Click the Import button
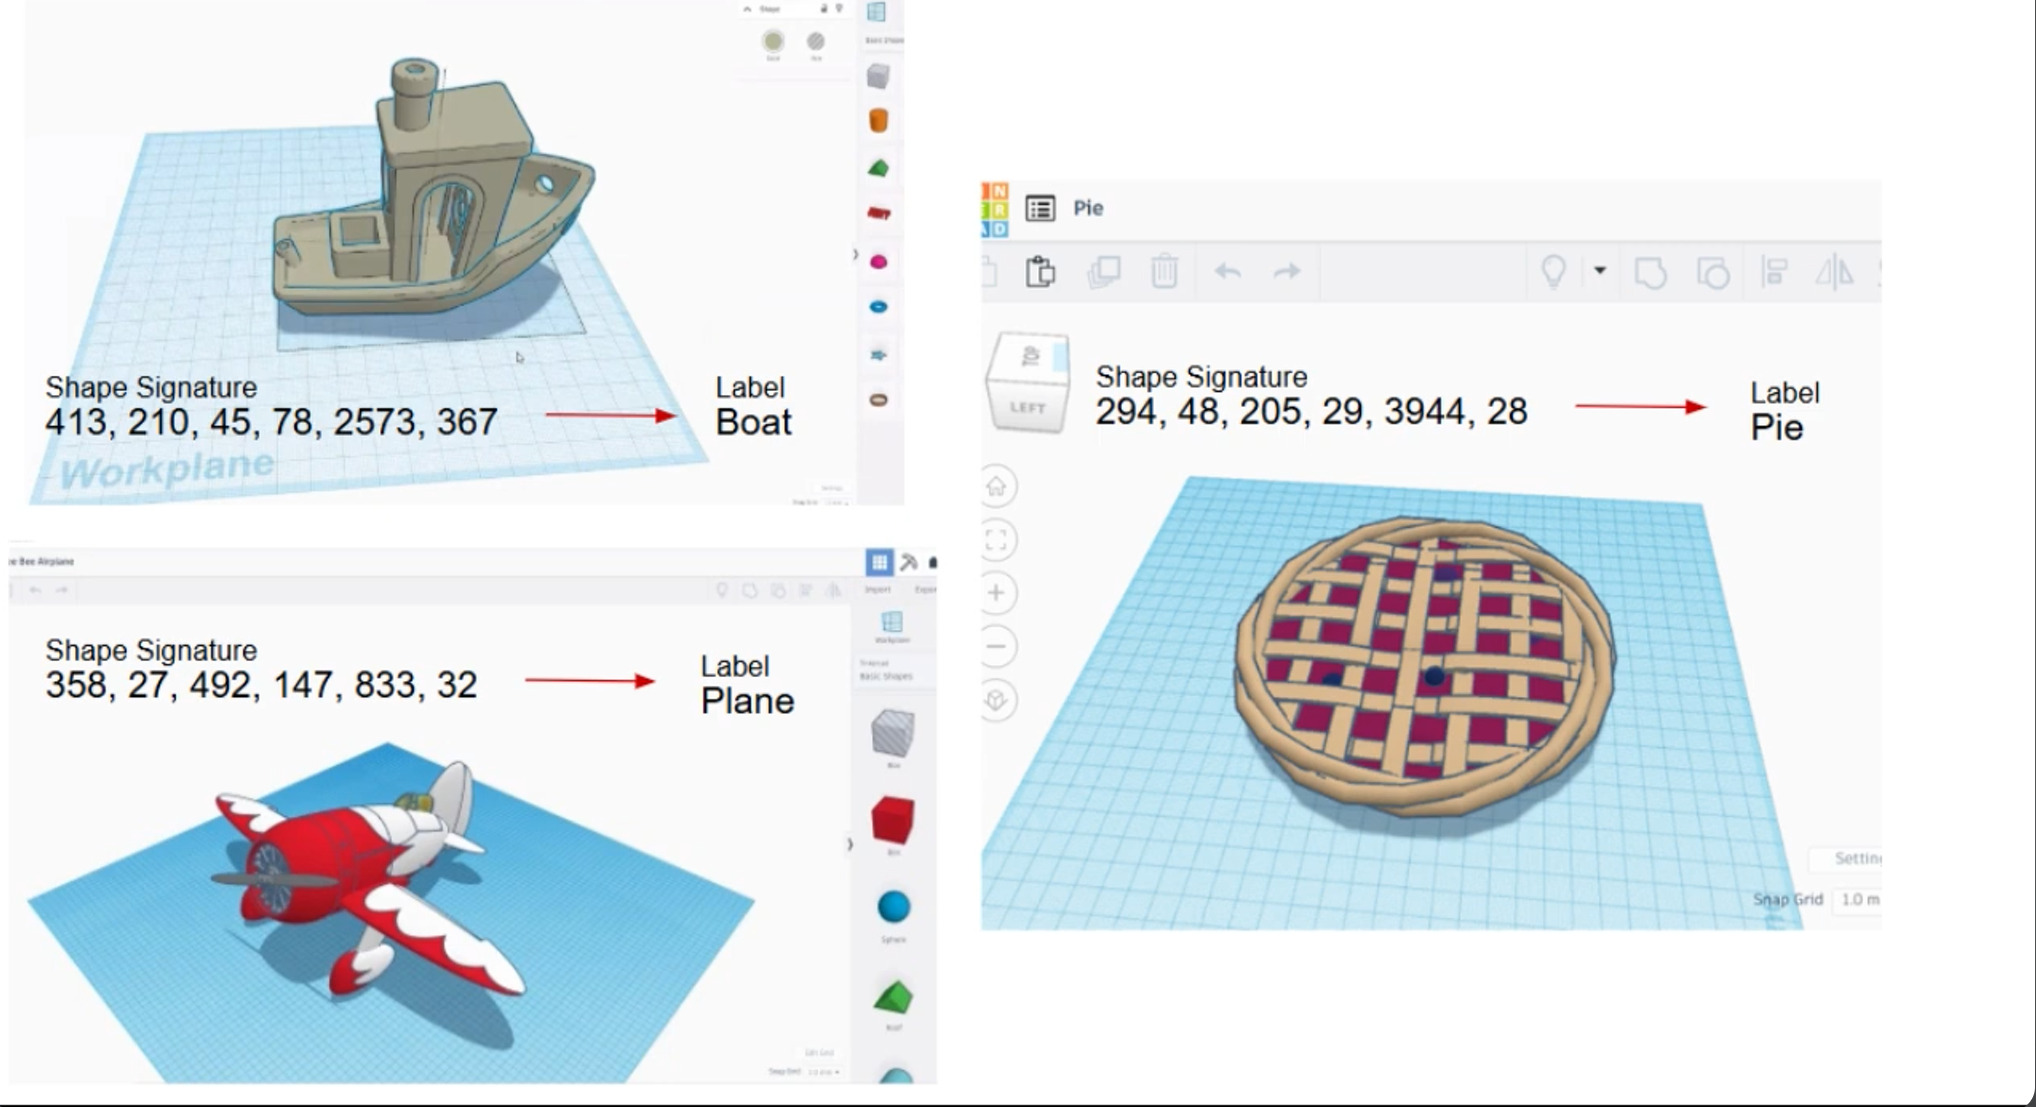The image size is (2036, 1107). coord(877,589)
